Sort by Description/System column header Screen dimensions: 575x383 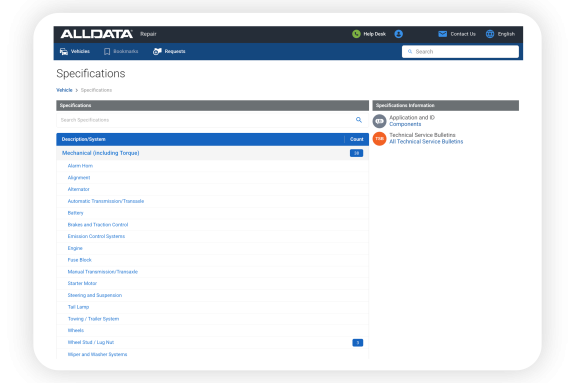coord(84,139)
